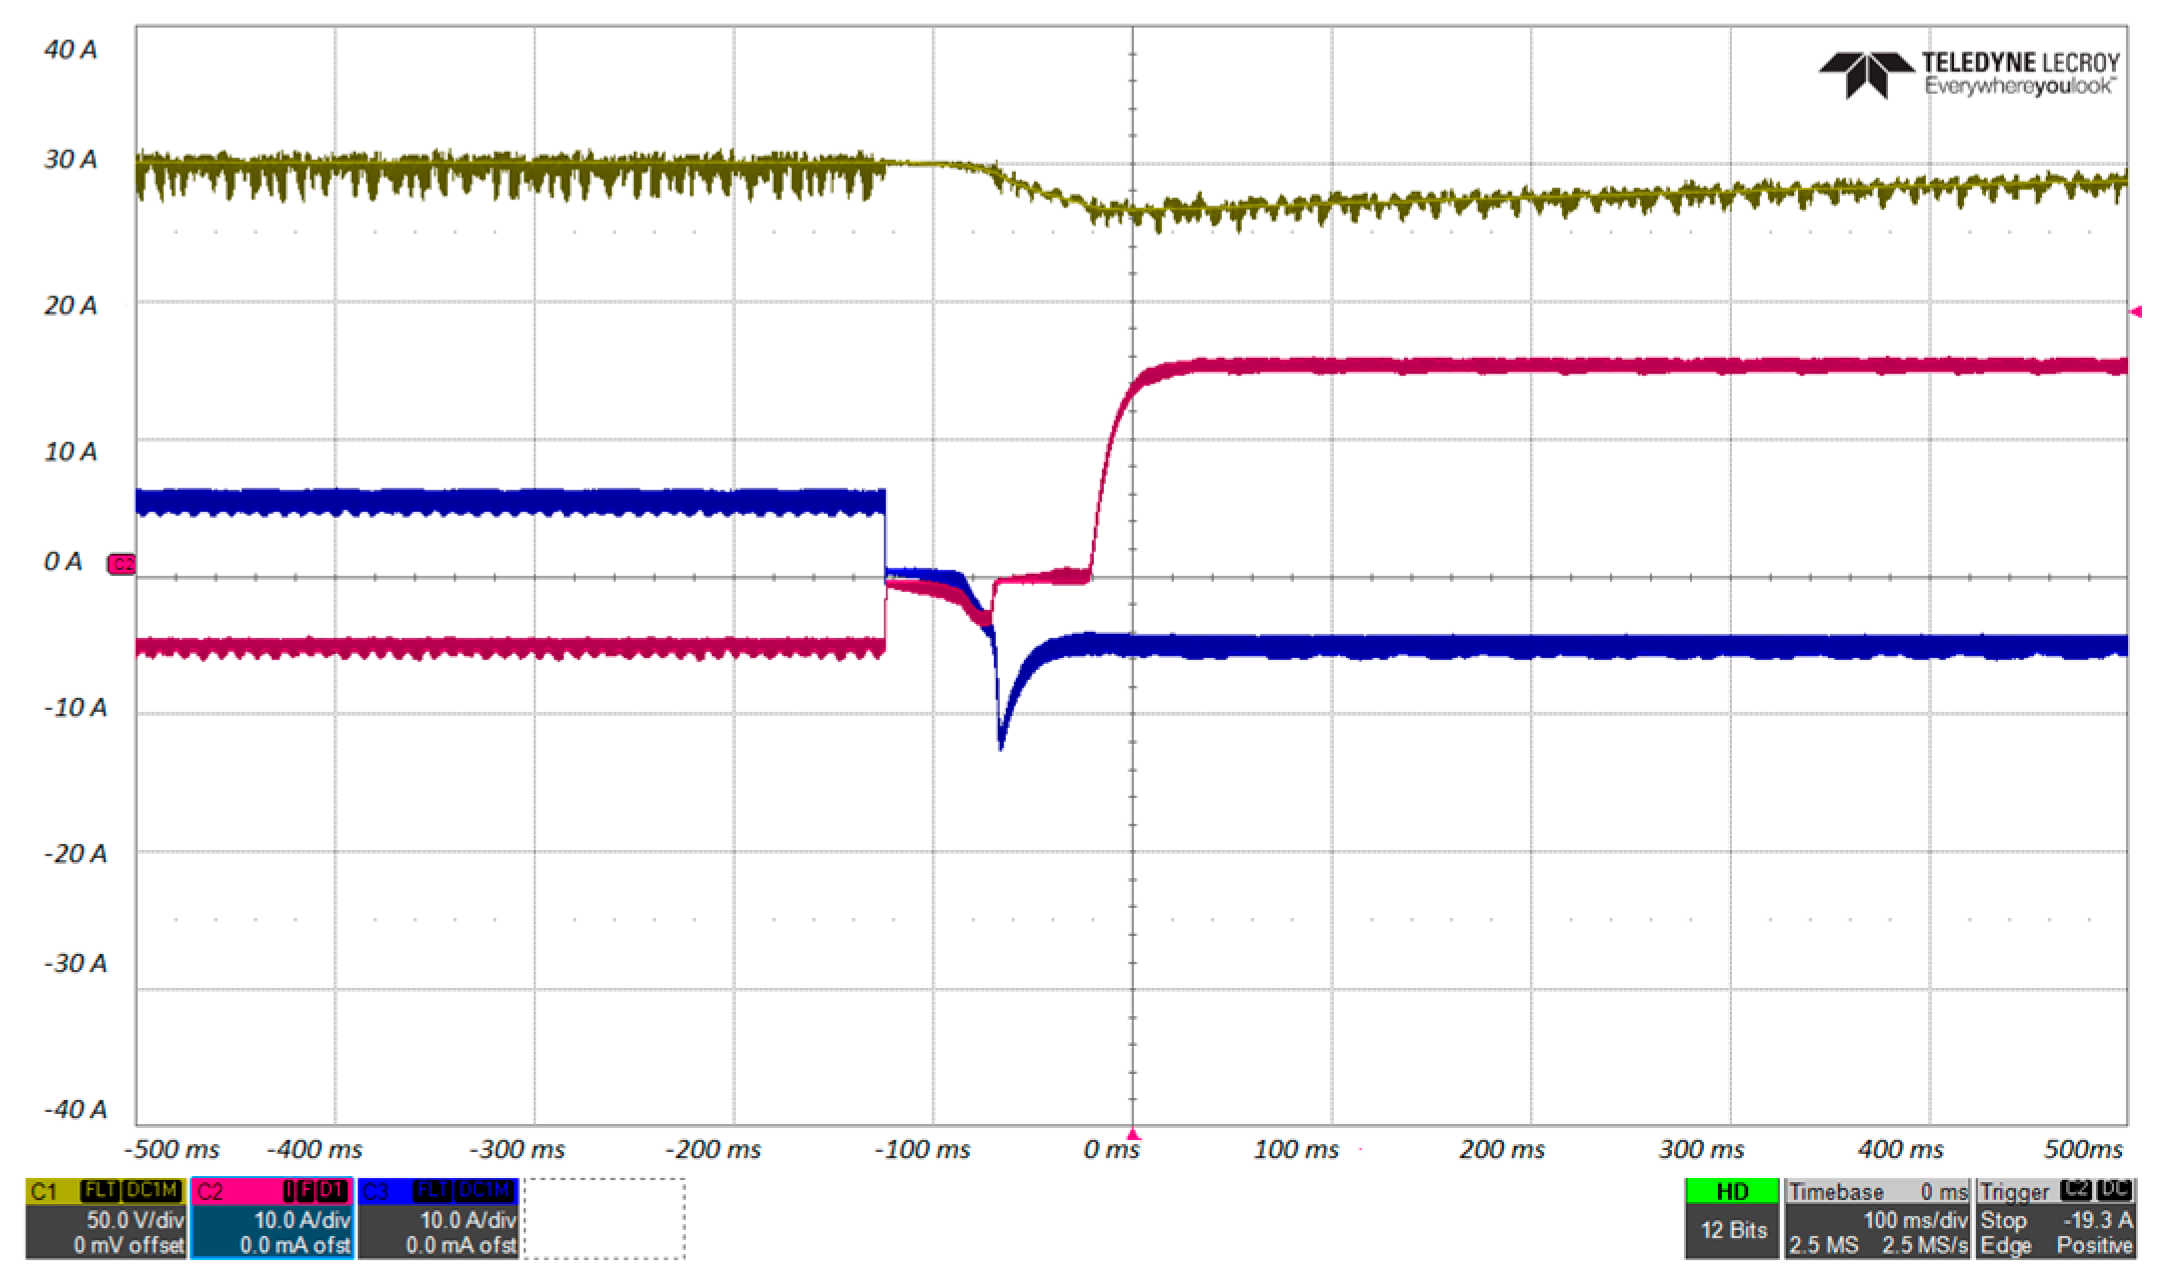Click the empty dashed descriptor slot
This screenshot has height=1285, width=2174.
[604, 1218]
